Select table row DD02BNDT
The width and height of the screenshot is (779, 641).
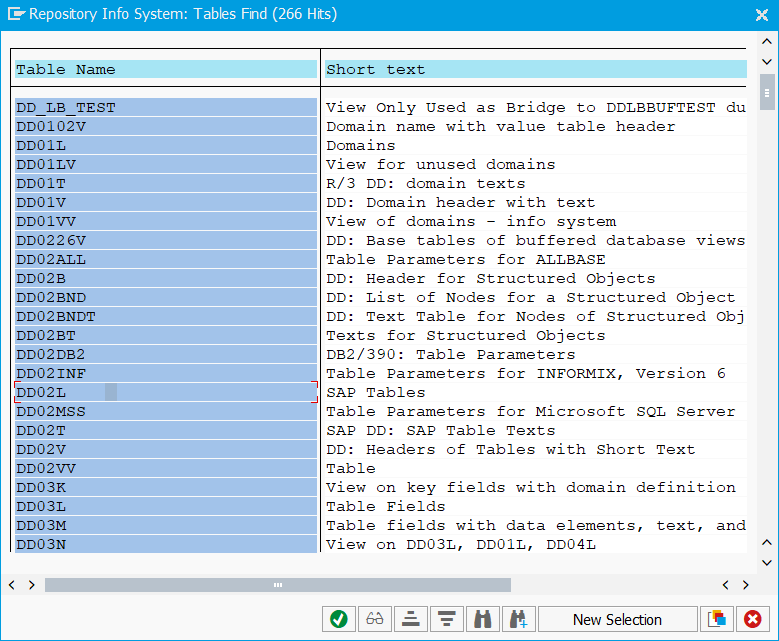(165, 316)
